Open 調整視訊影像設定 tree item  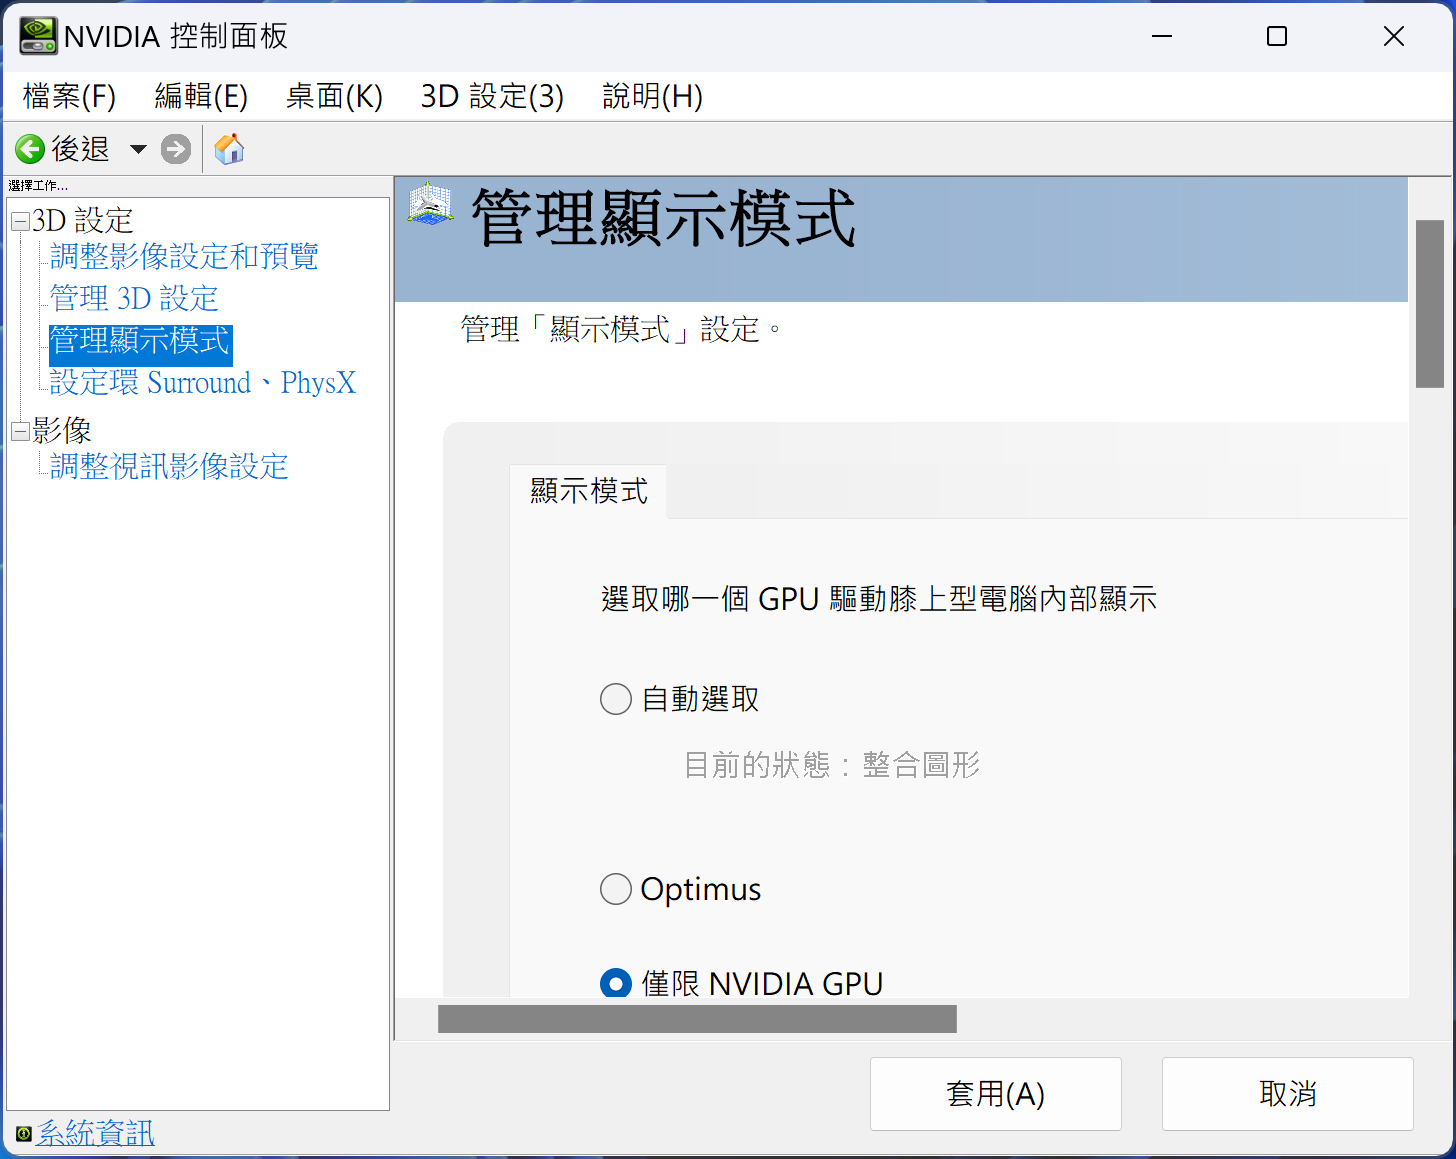pyautogui.click(x=169, y=467)
